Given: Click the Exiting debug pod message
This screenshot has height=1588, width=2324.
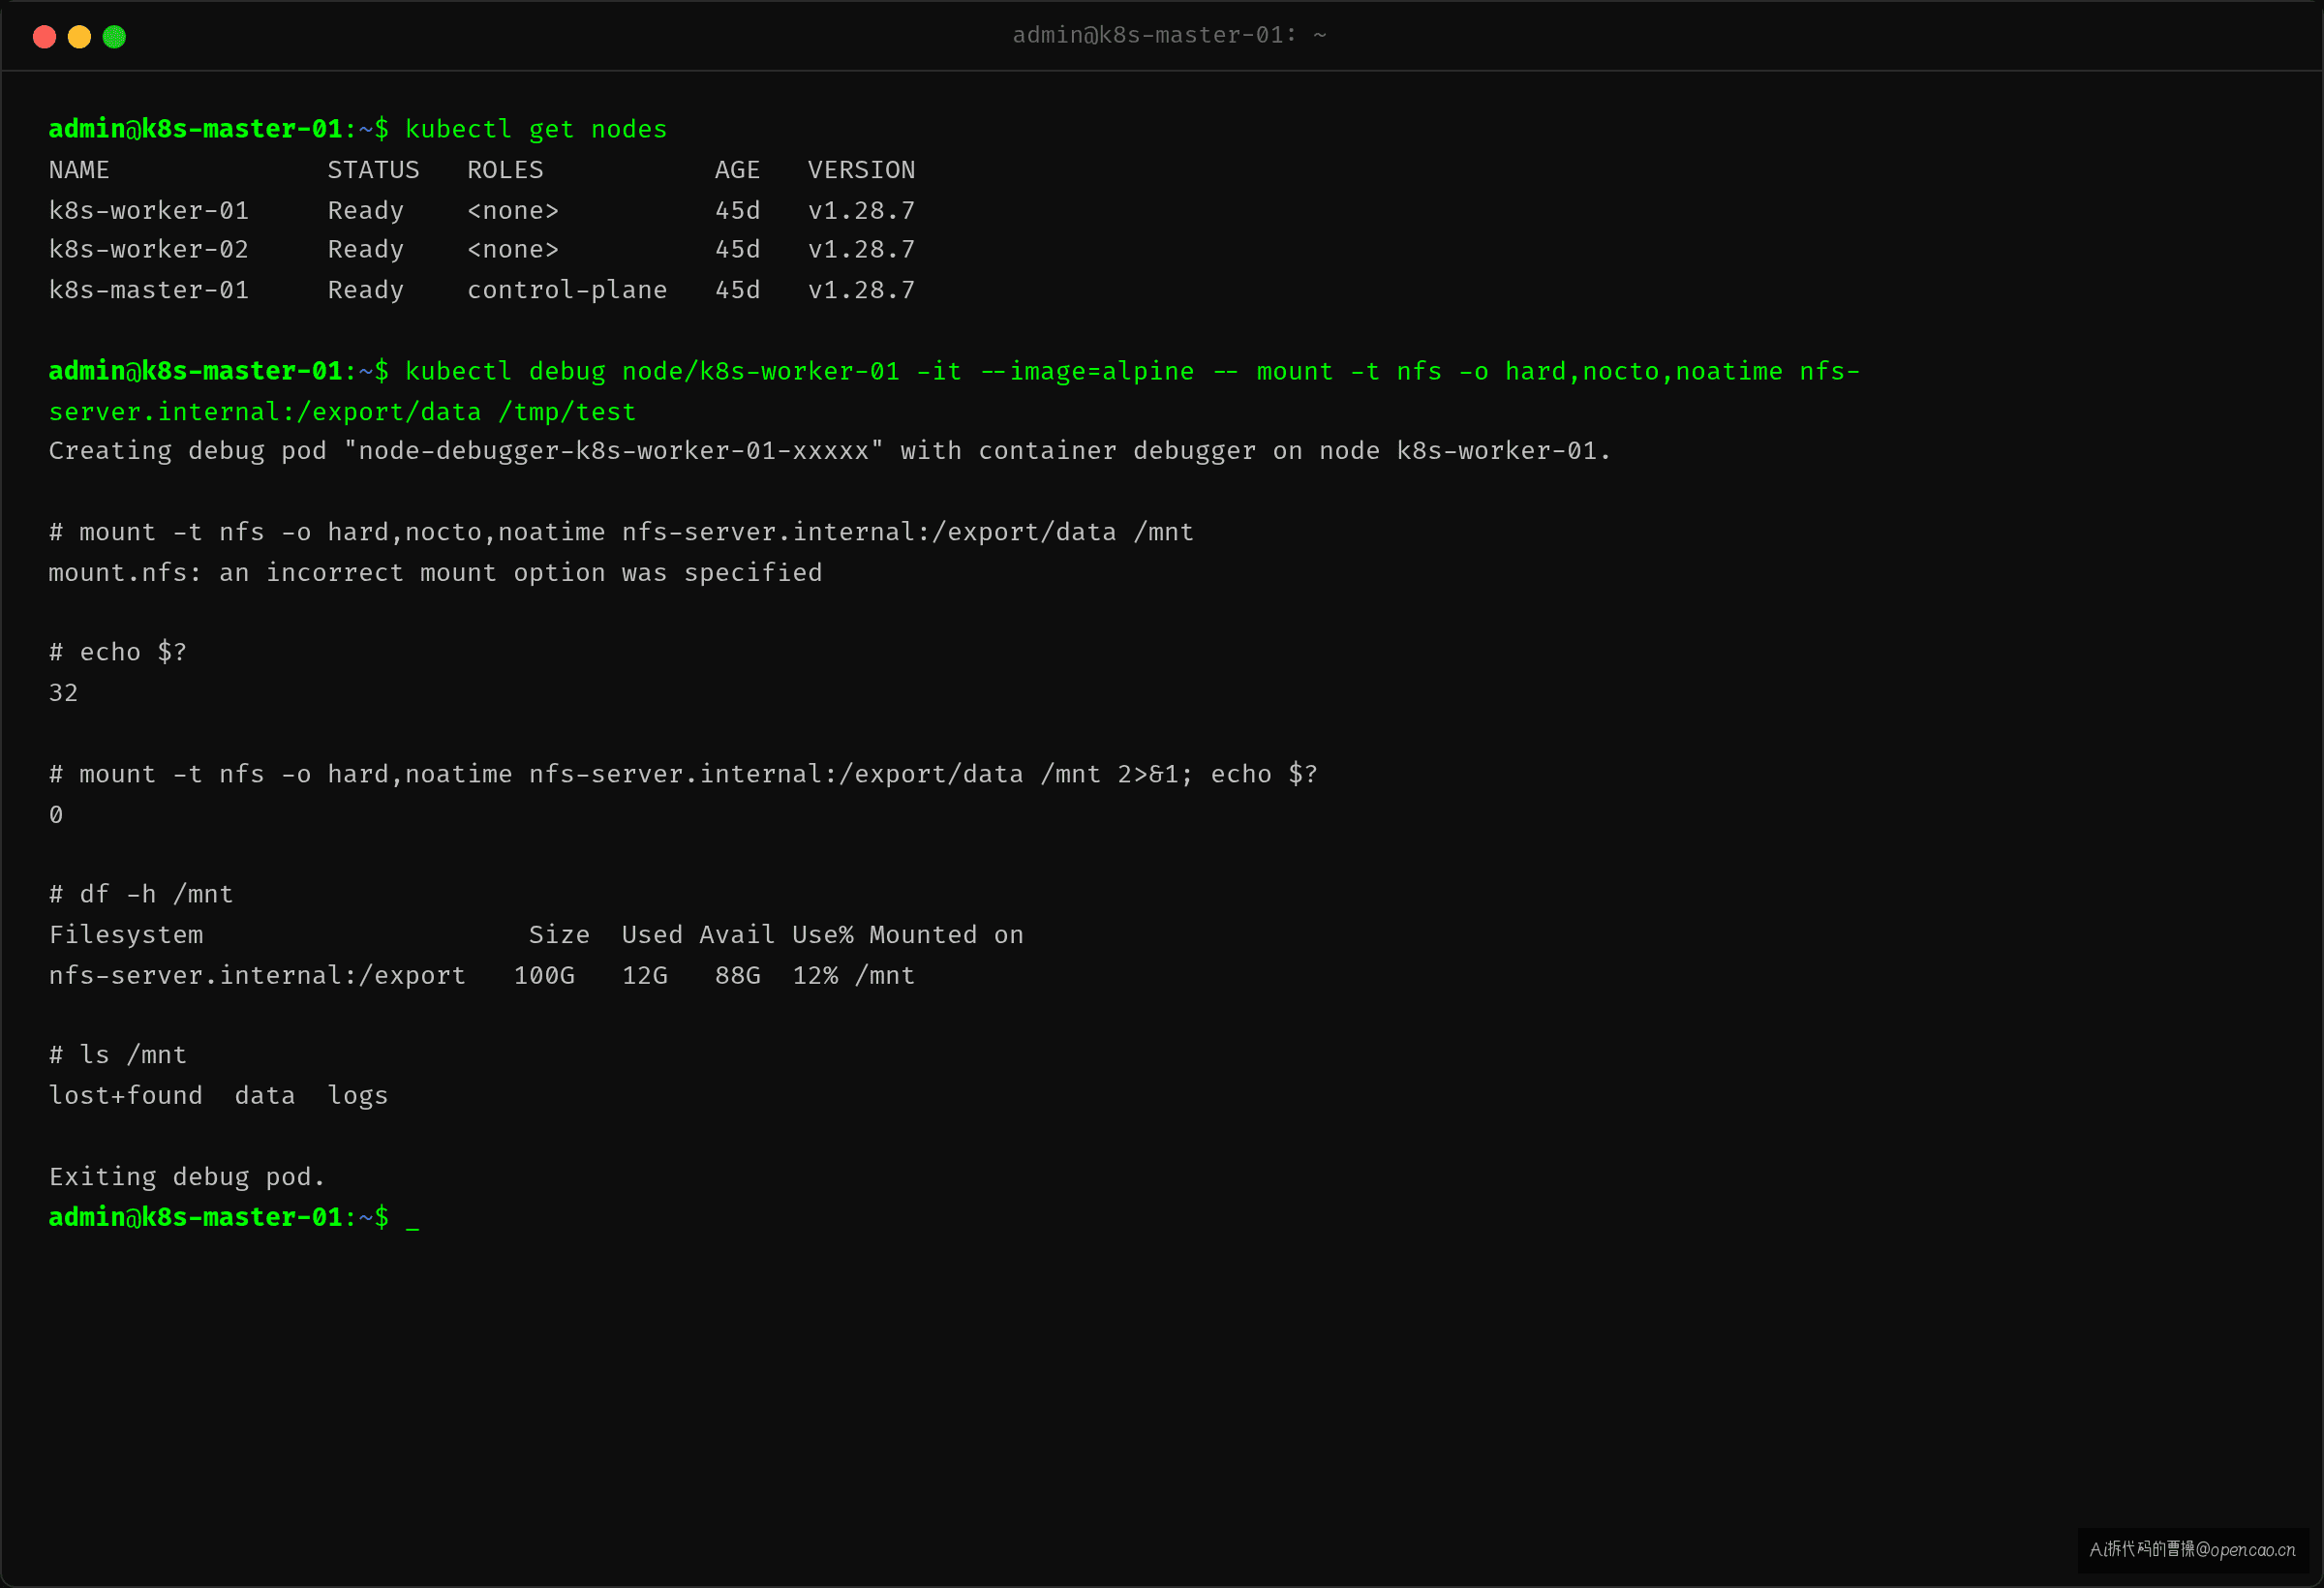Looking at the screenshot, I should (187, 1177).
